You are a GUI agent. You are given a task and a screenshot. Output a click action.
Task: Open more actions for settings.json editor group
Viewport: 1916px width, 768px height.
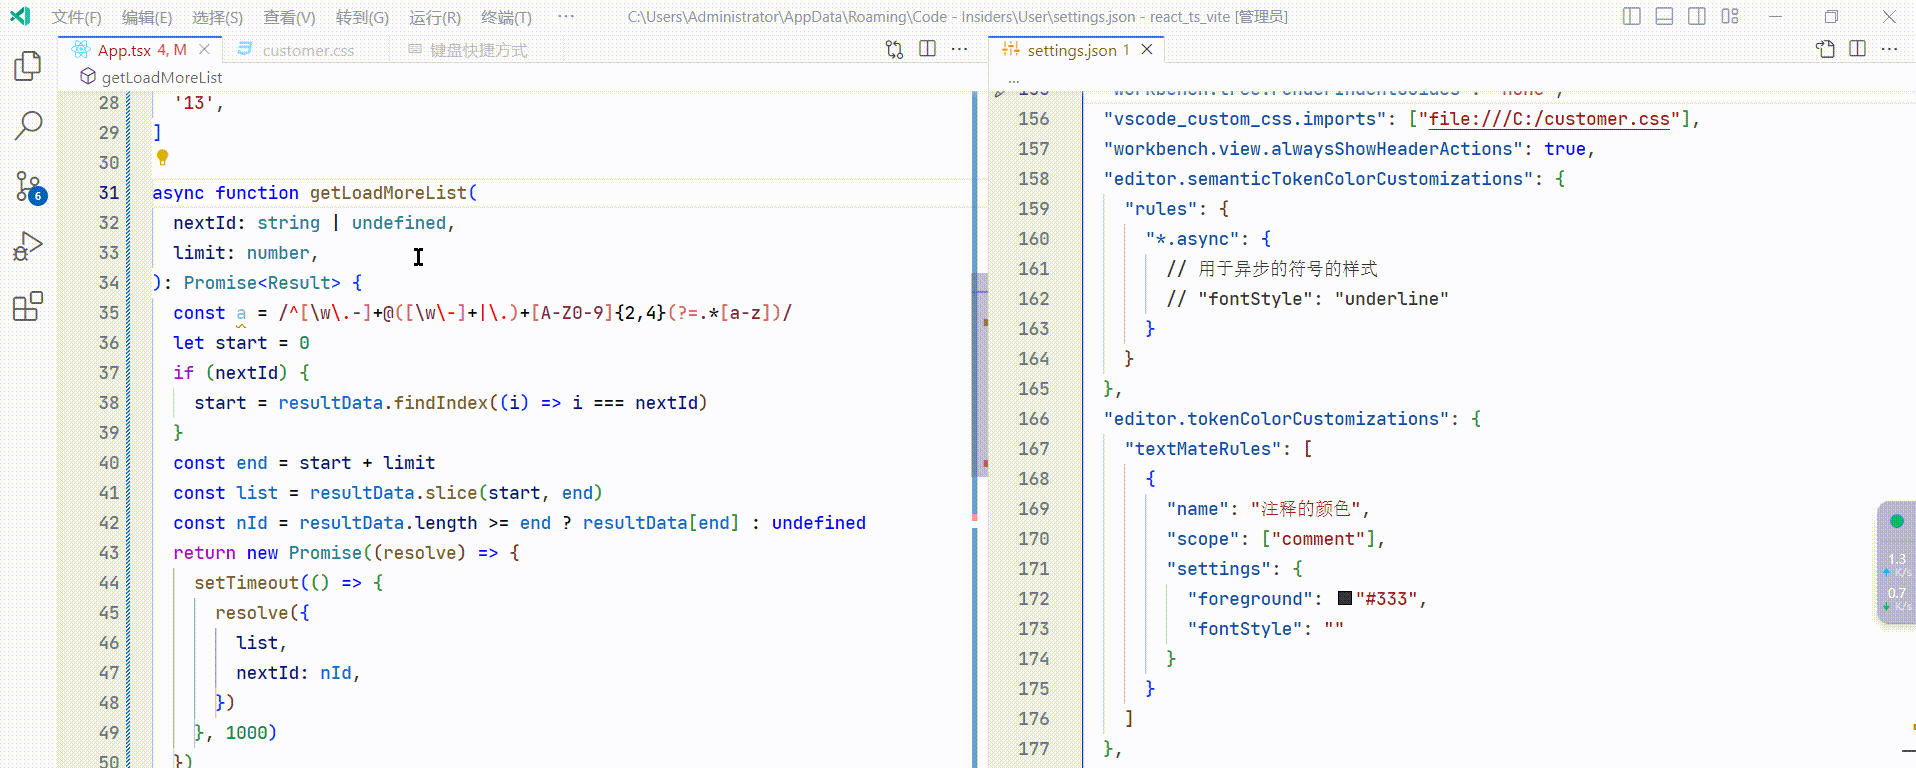coord(1889,49)
